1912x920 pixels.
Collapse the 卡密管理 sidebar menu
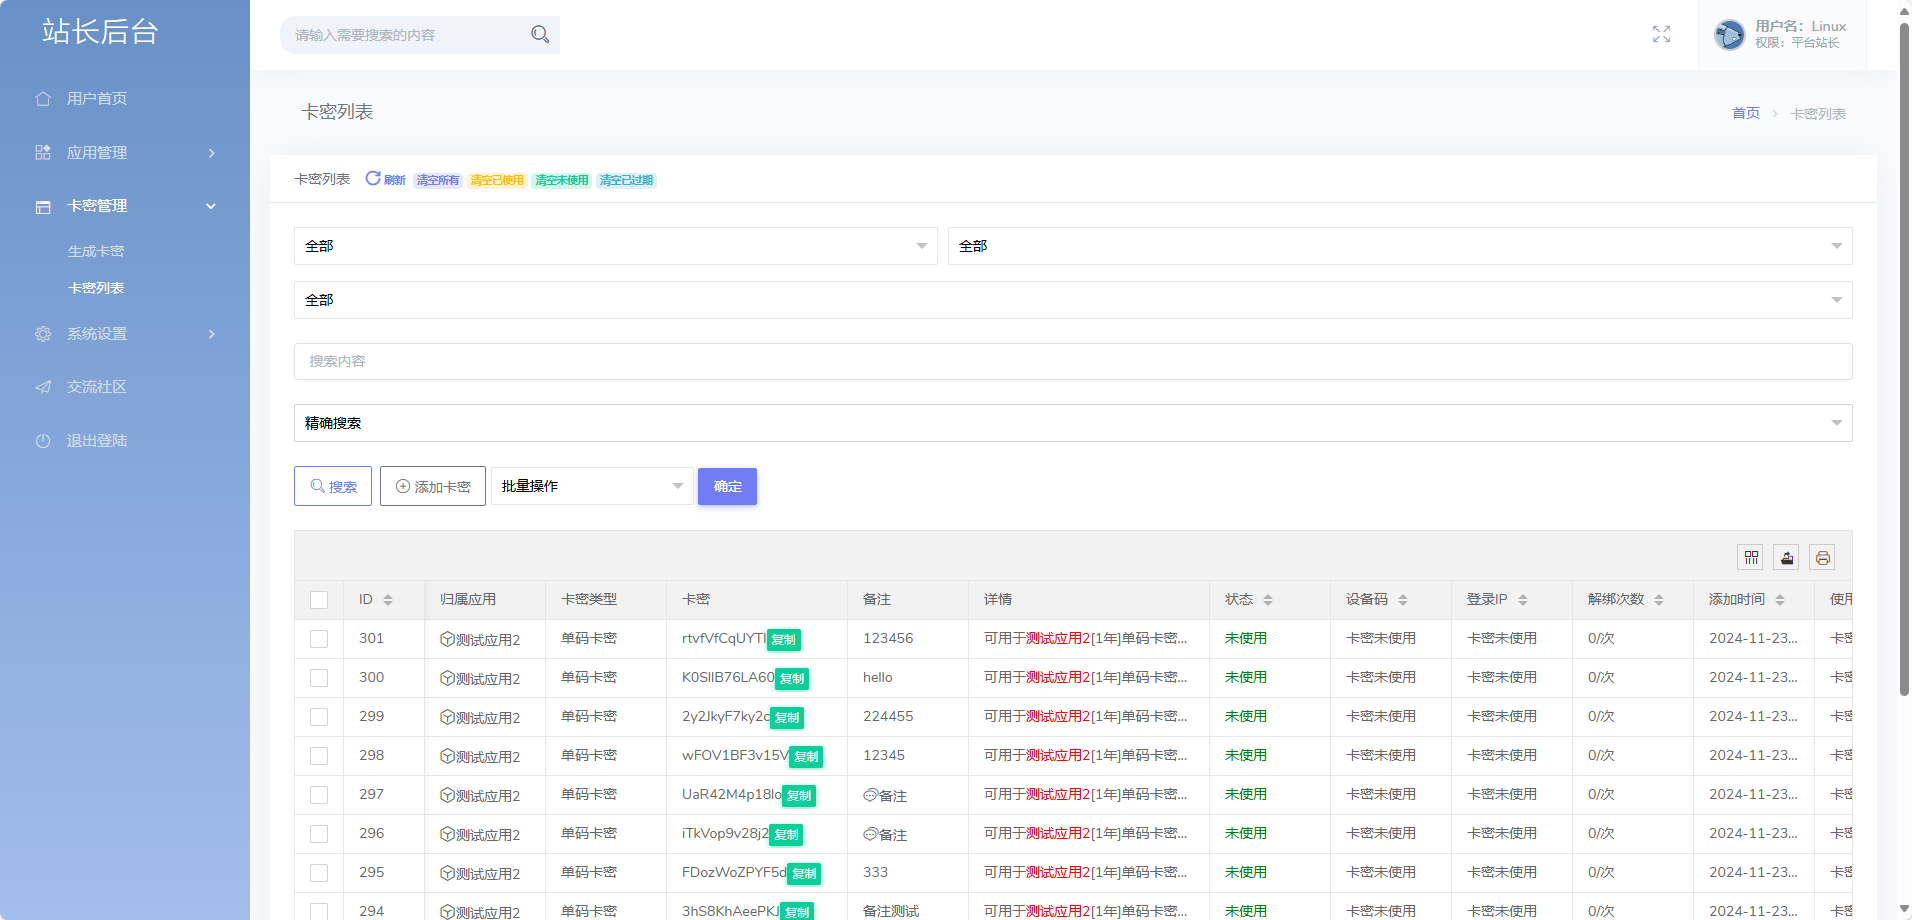click(125, 206)
